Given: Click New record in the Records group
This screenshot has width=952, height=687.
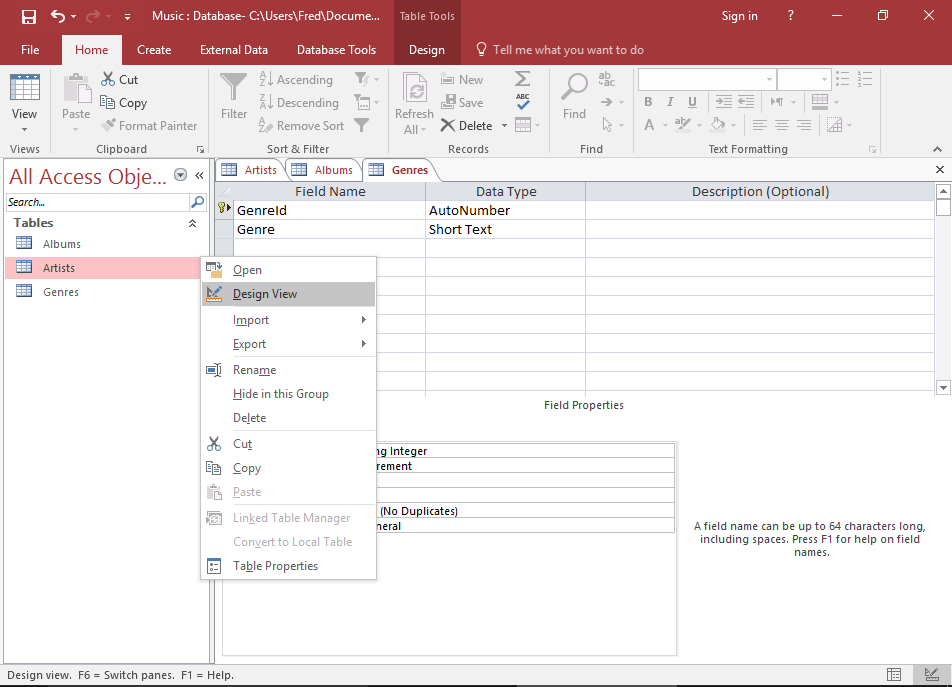Looking at the screenshot, I should click(462, 80).
